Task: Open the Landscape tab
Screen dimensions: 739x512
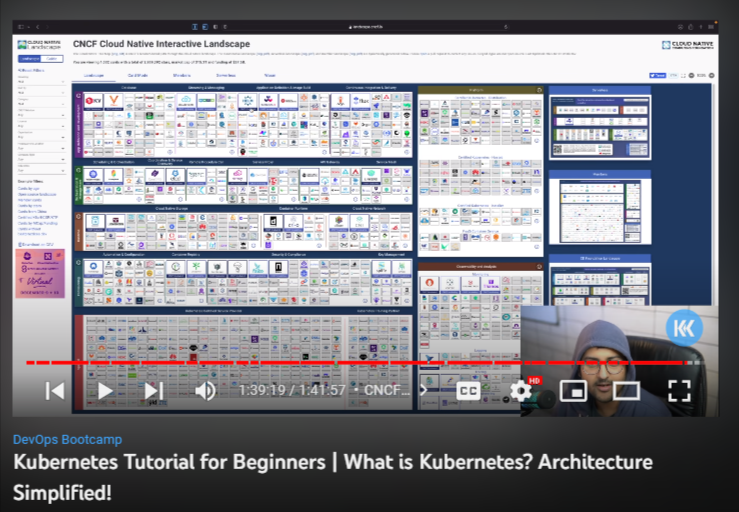Action: 94,75
